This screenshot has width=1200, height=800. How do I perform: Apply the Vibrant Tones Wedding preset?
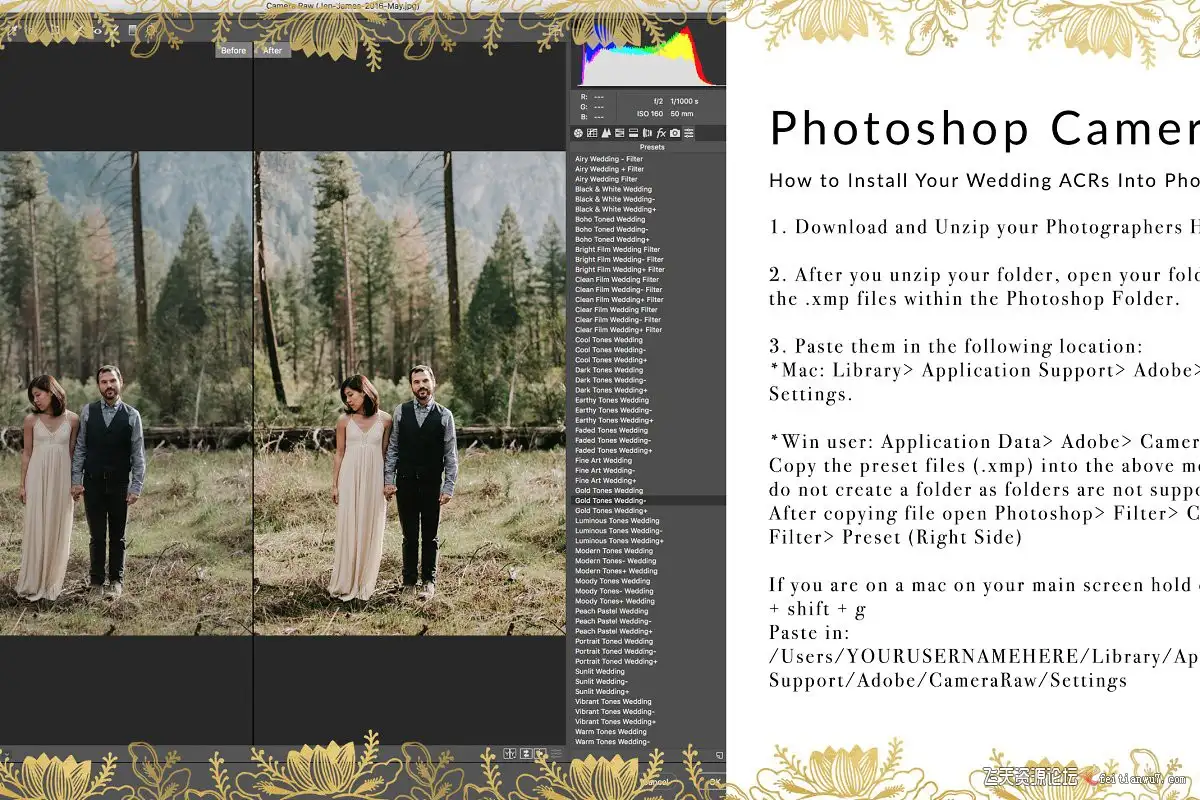coord(613,701)
